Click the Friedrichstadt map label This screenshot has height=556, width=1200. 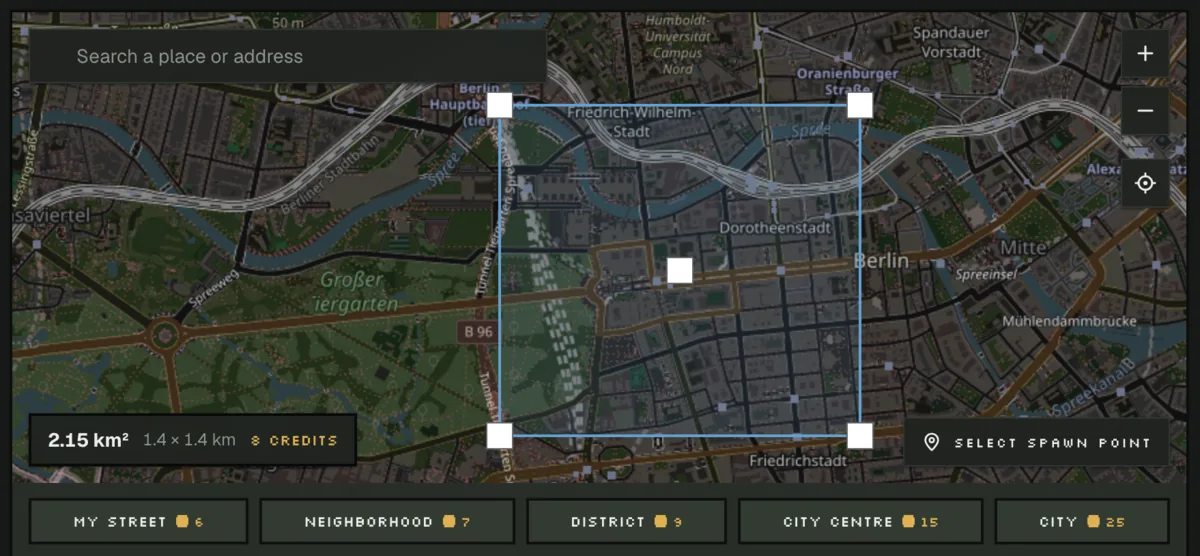click(x=798, y=461)
